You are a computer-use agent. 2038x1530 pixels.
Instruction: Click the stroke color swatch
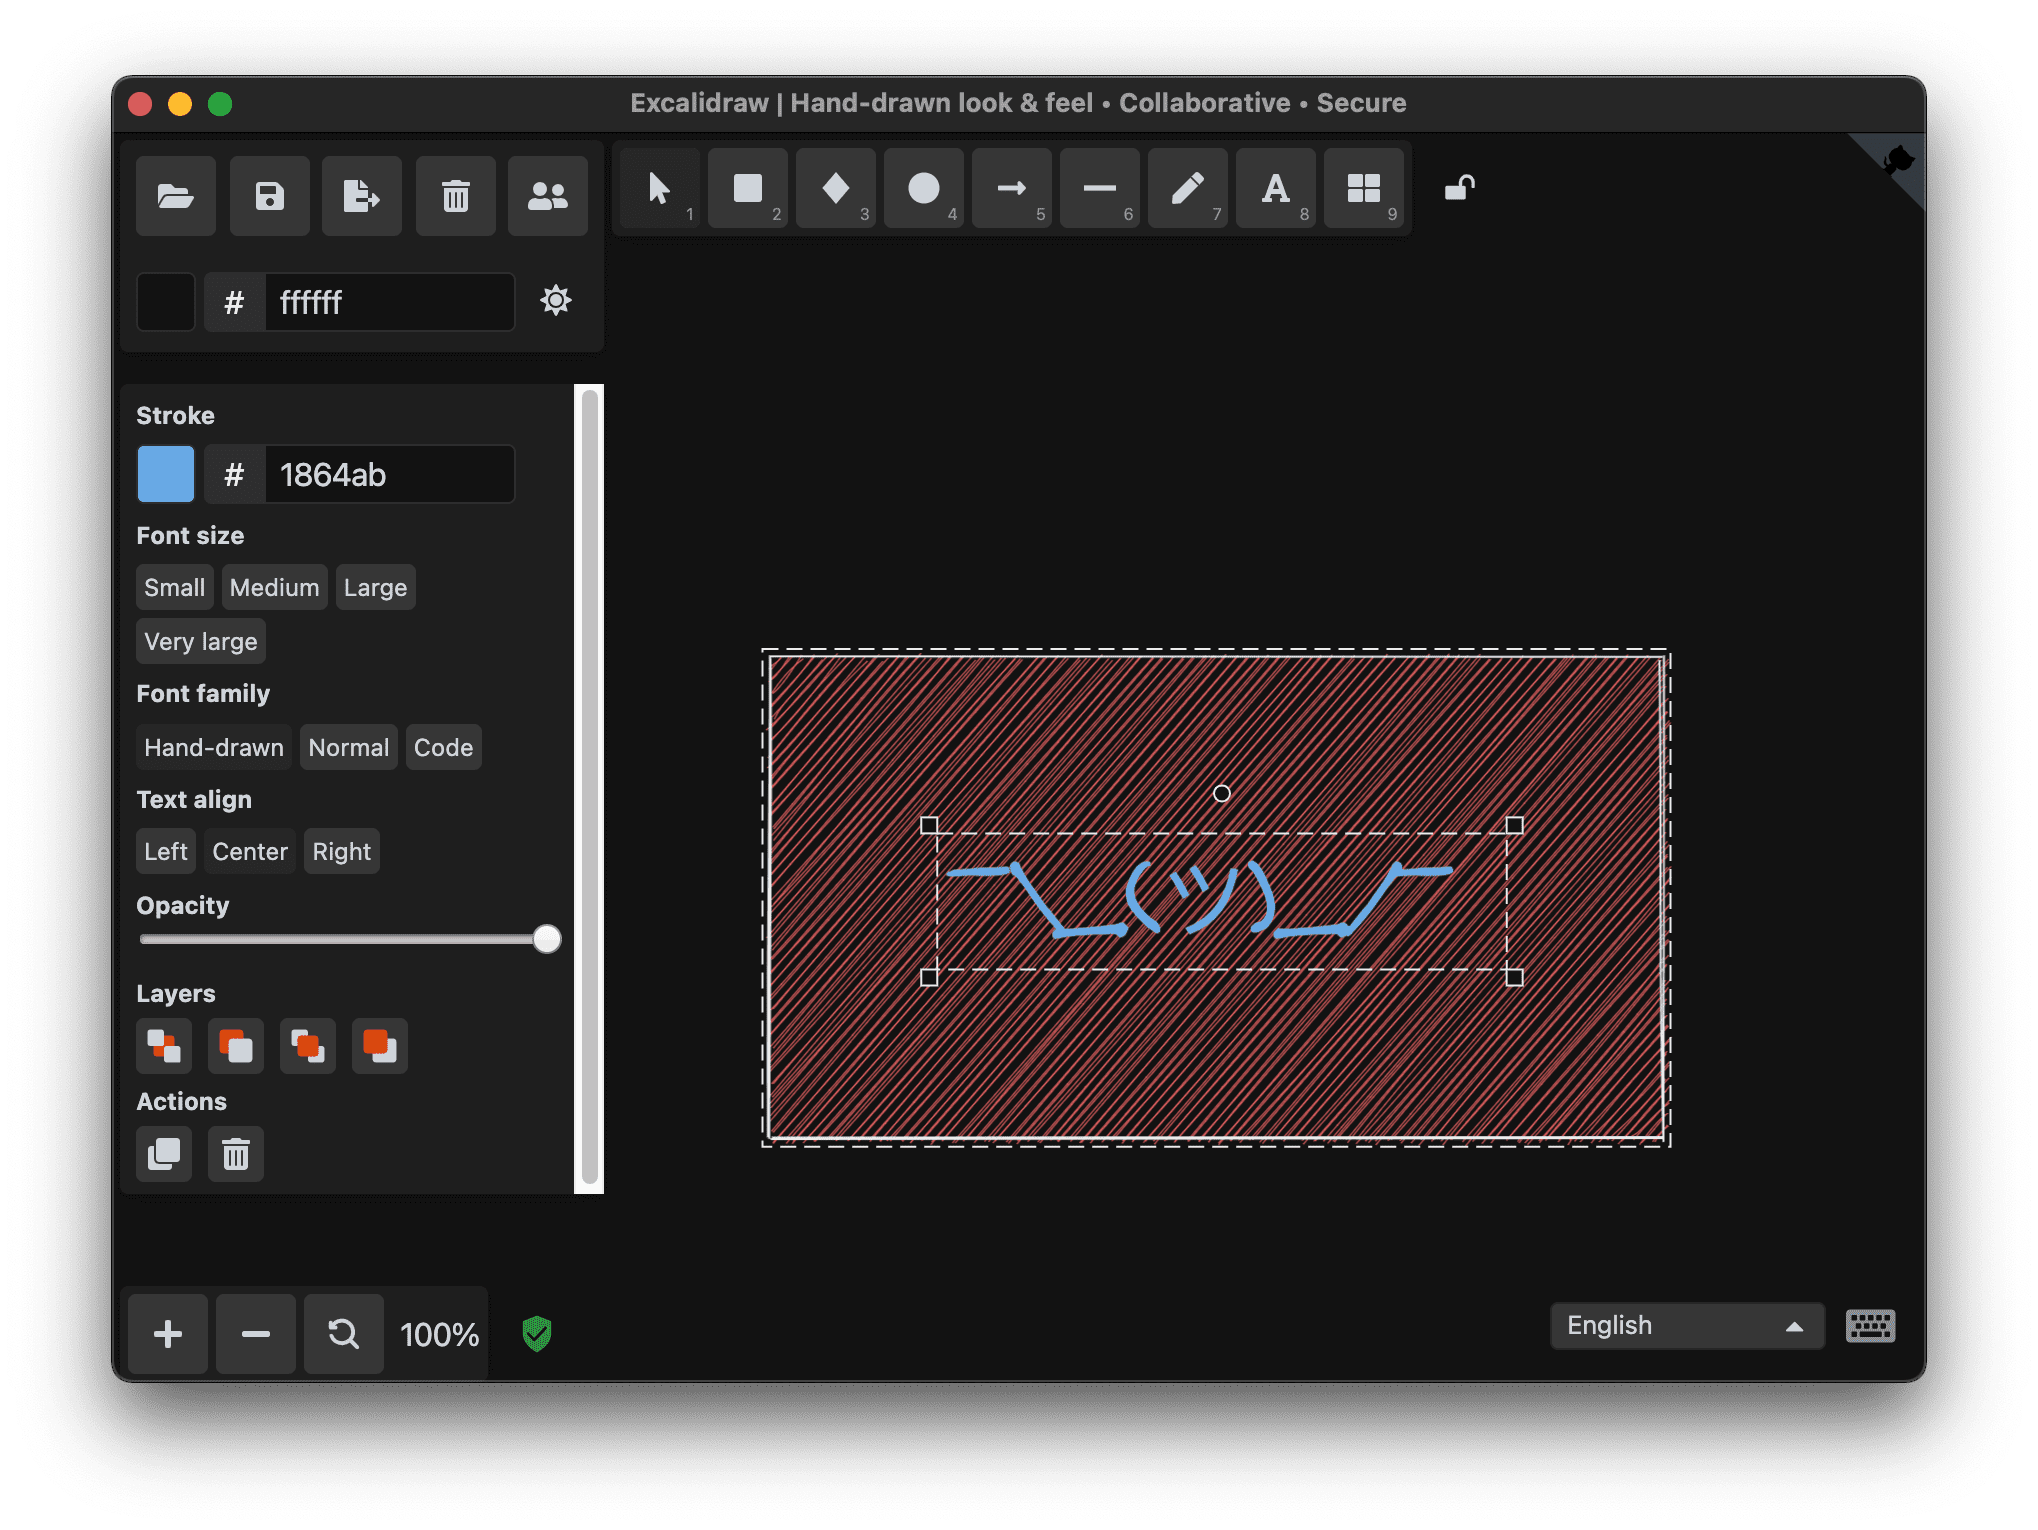(x=166, y=474)
